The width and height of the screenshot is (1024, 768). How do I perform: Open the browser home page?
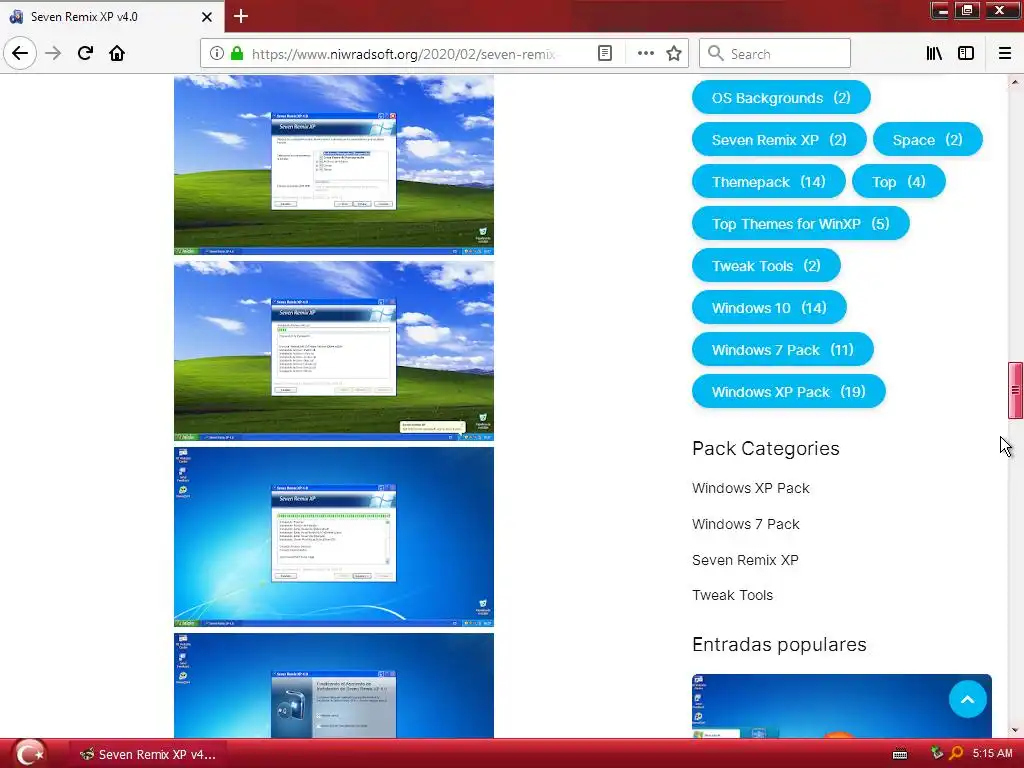(117, 53)
